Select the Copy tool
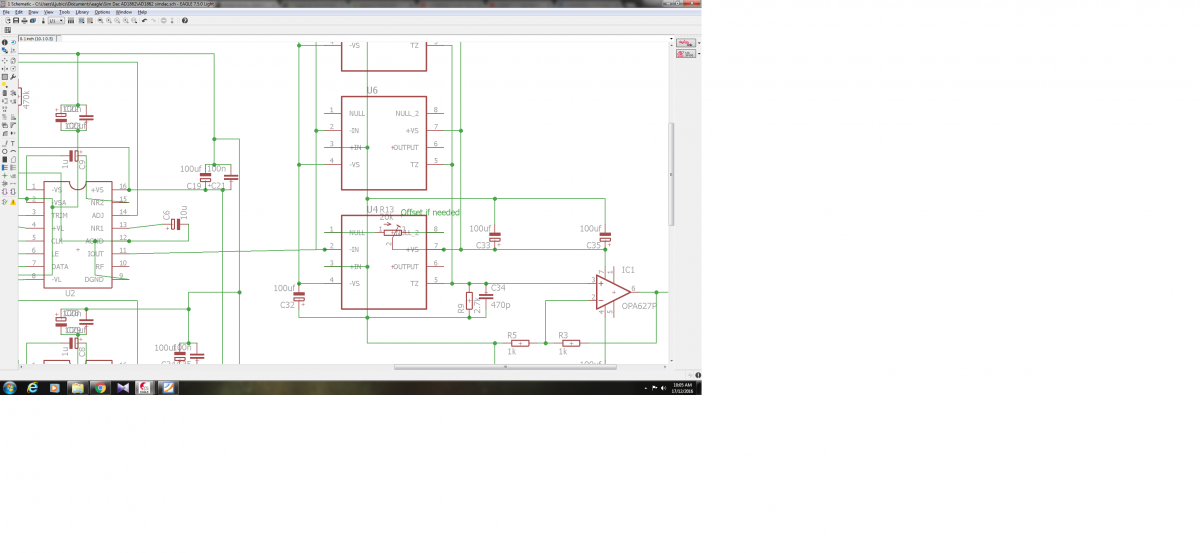This screenshot has width=1200, height=553. [13, 59]
